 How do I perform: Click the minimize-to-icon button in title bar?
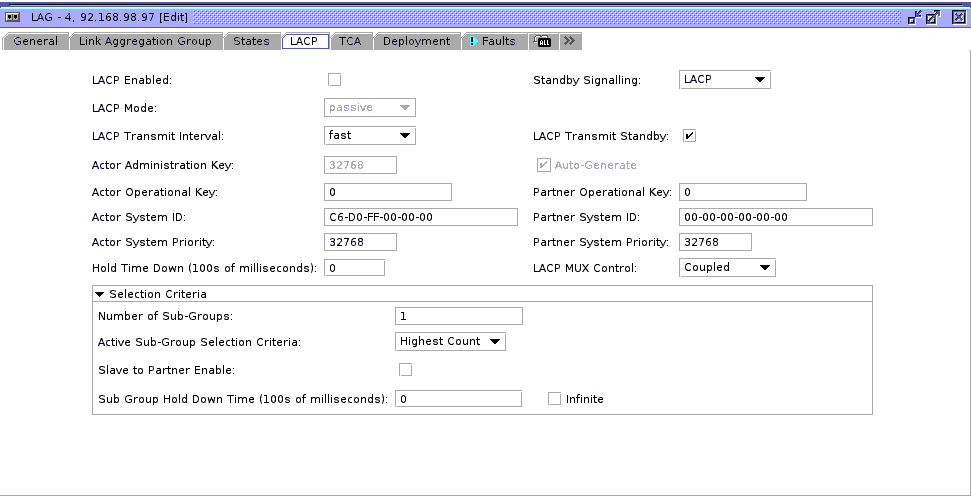click(914, 17)
